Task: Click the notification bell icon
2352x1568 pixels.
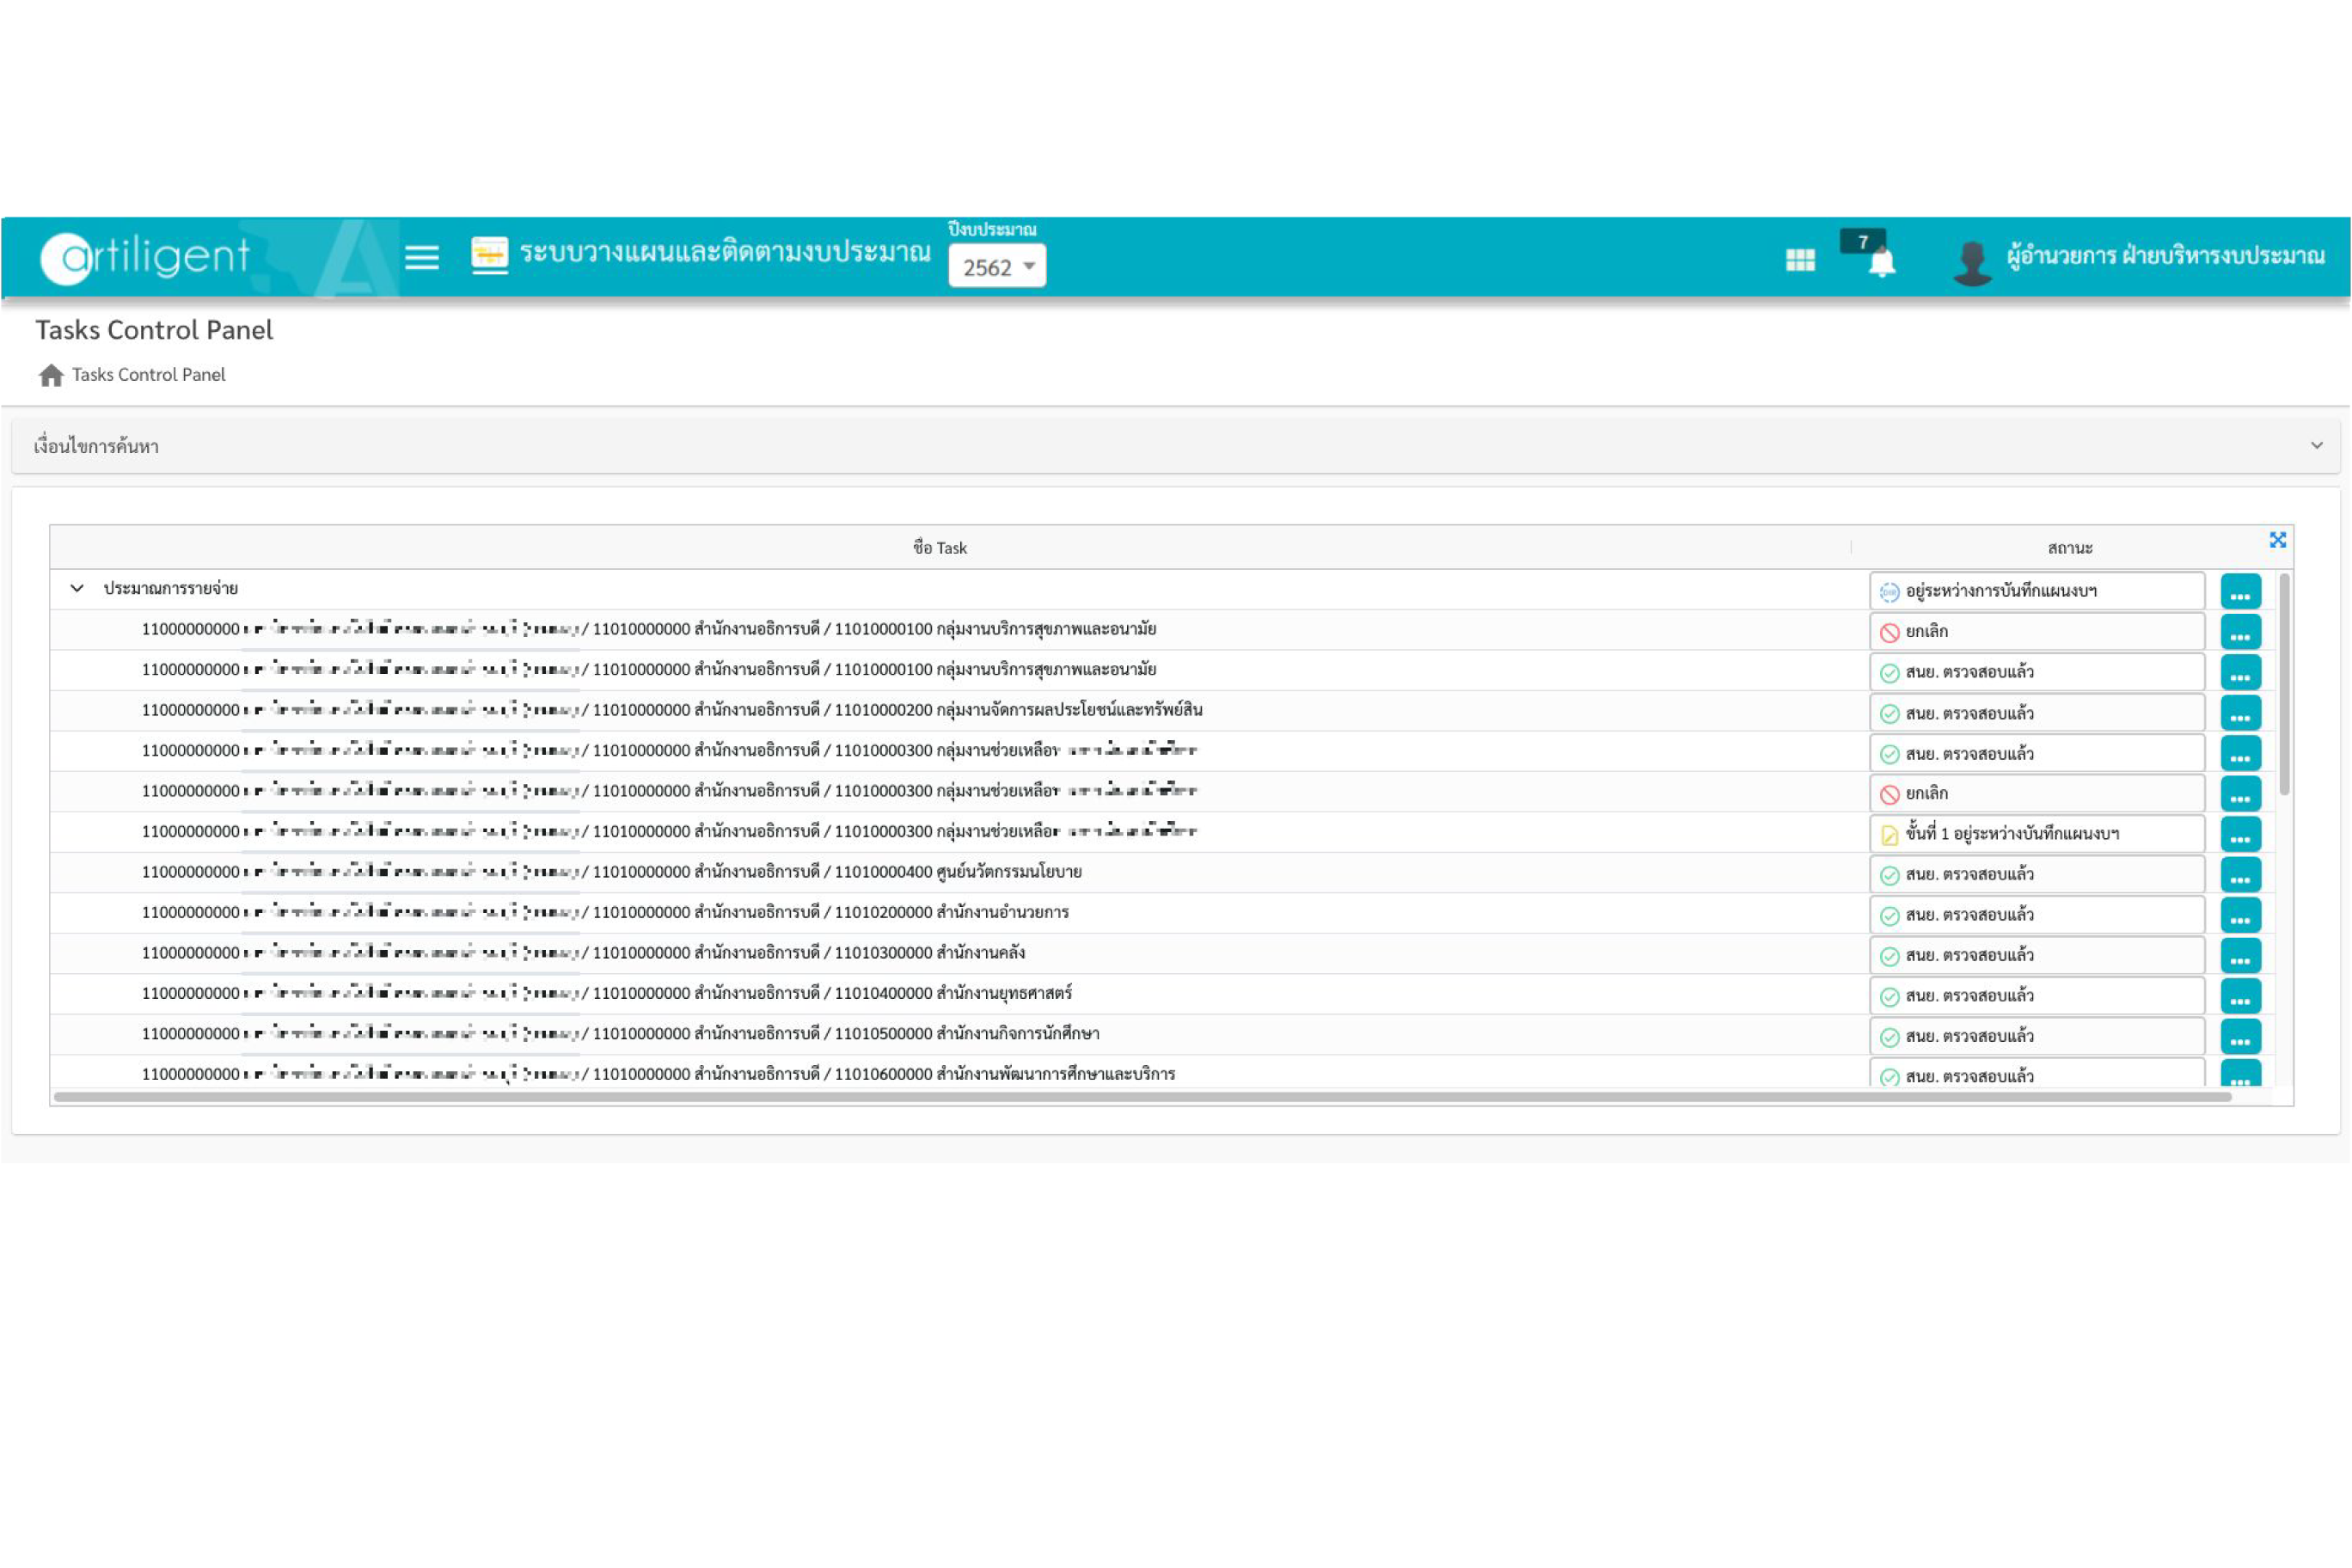Action: (1881, 263)
